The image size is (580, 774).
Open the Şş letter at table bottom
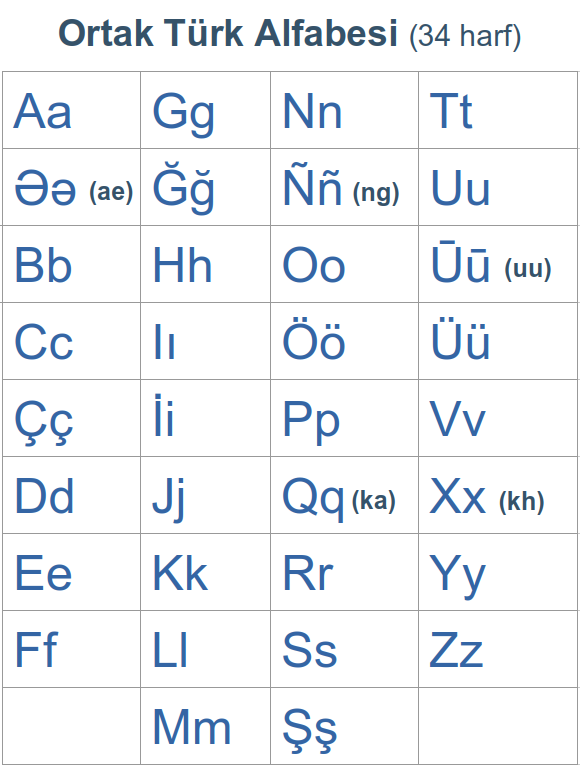click(x=309, y=730)
